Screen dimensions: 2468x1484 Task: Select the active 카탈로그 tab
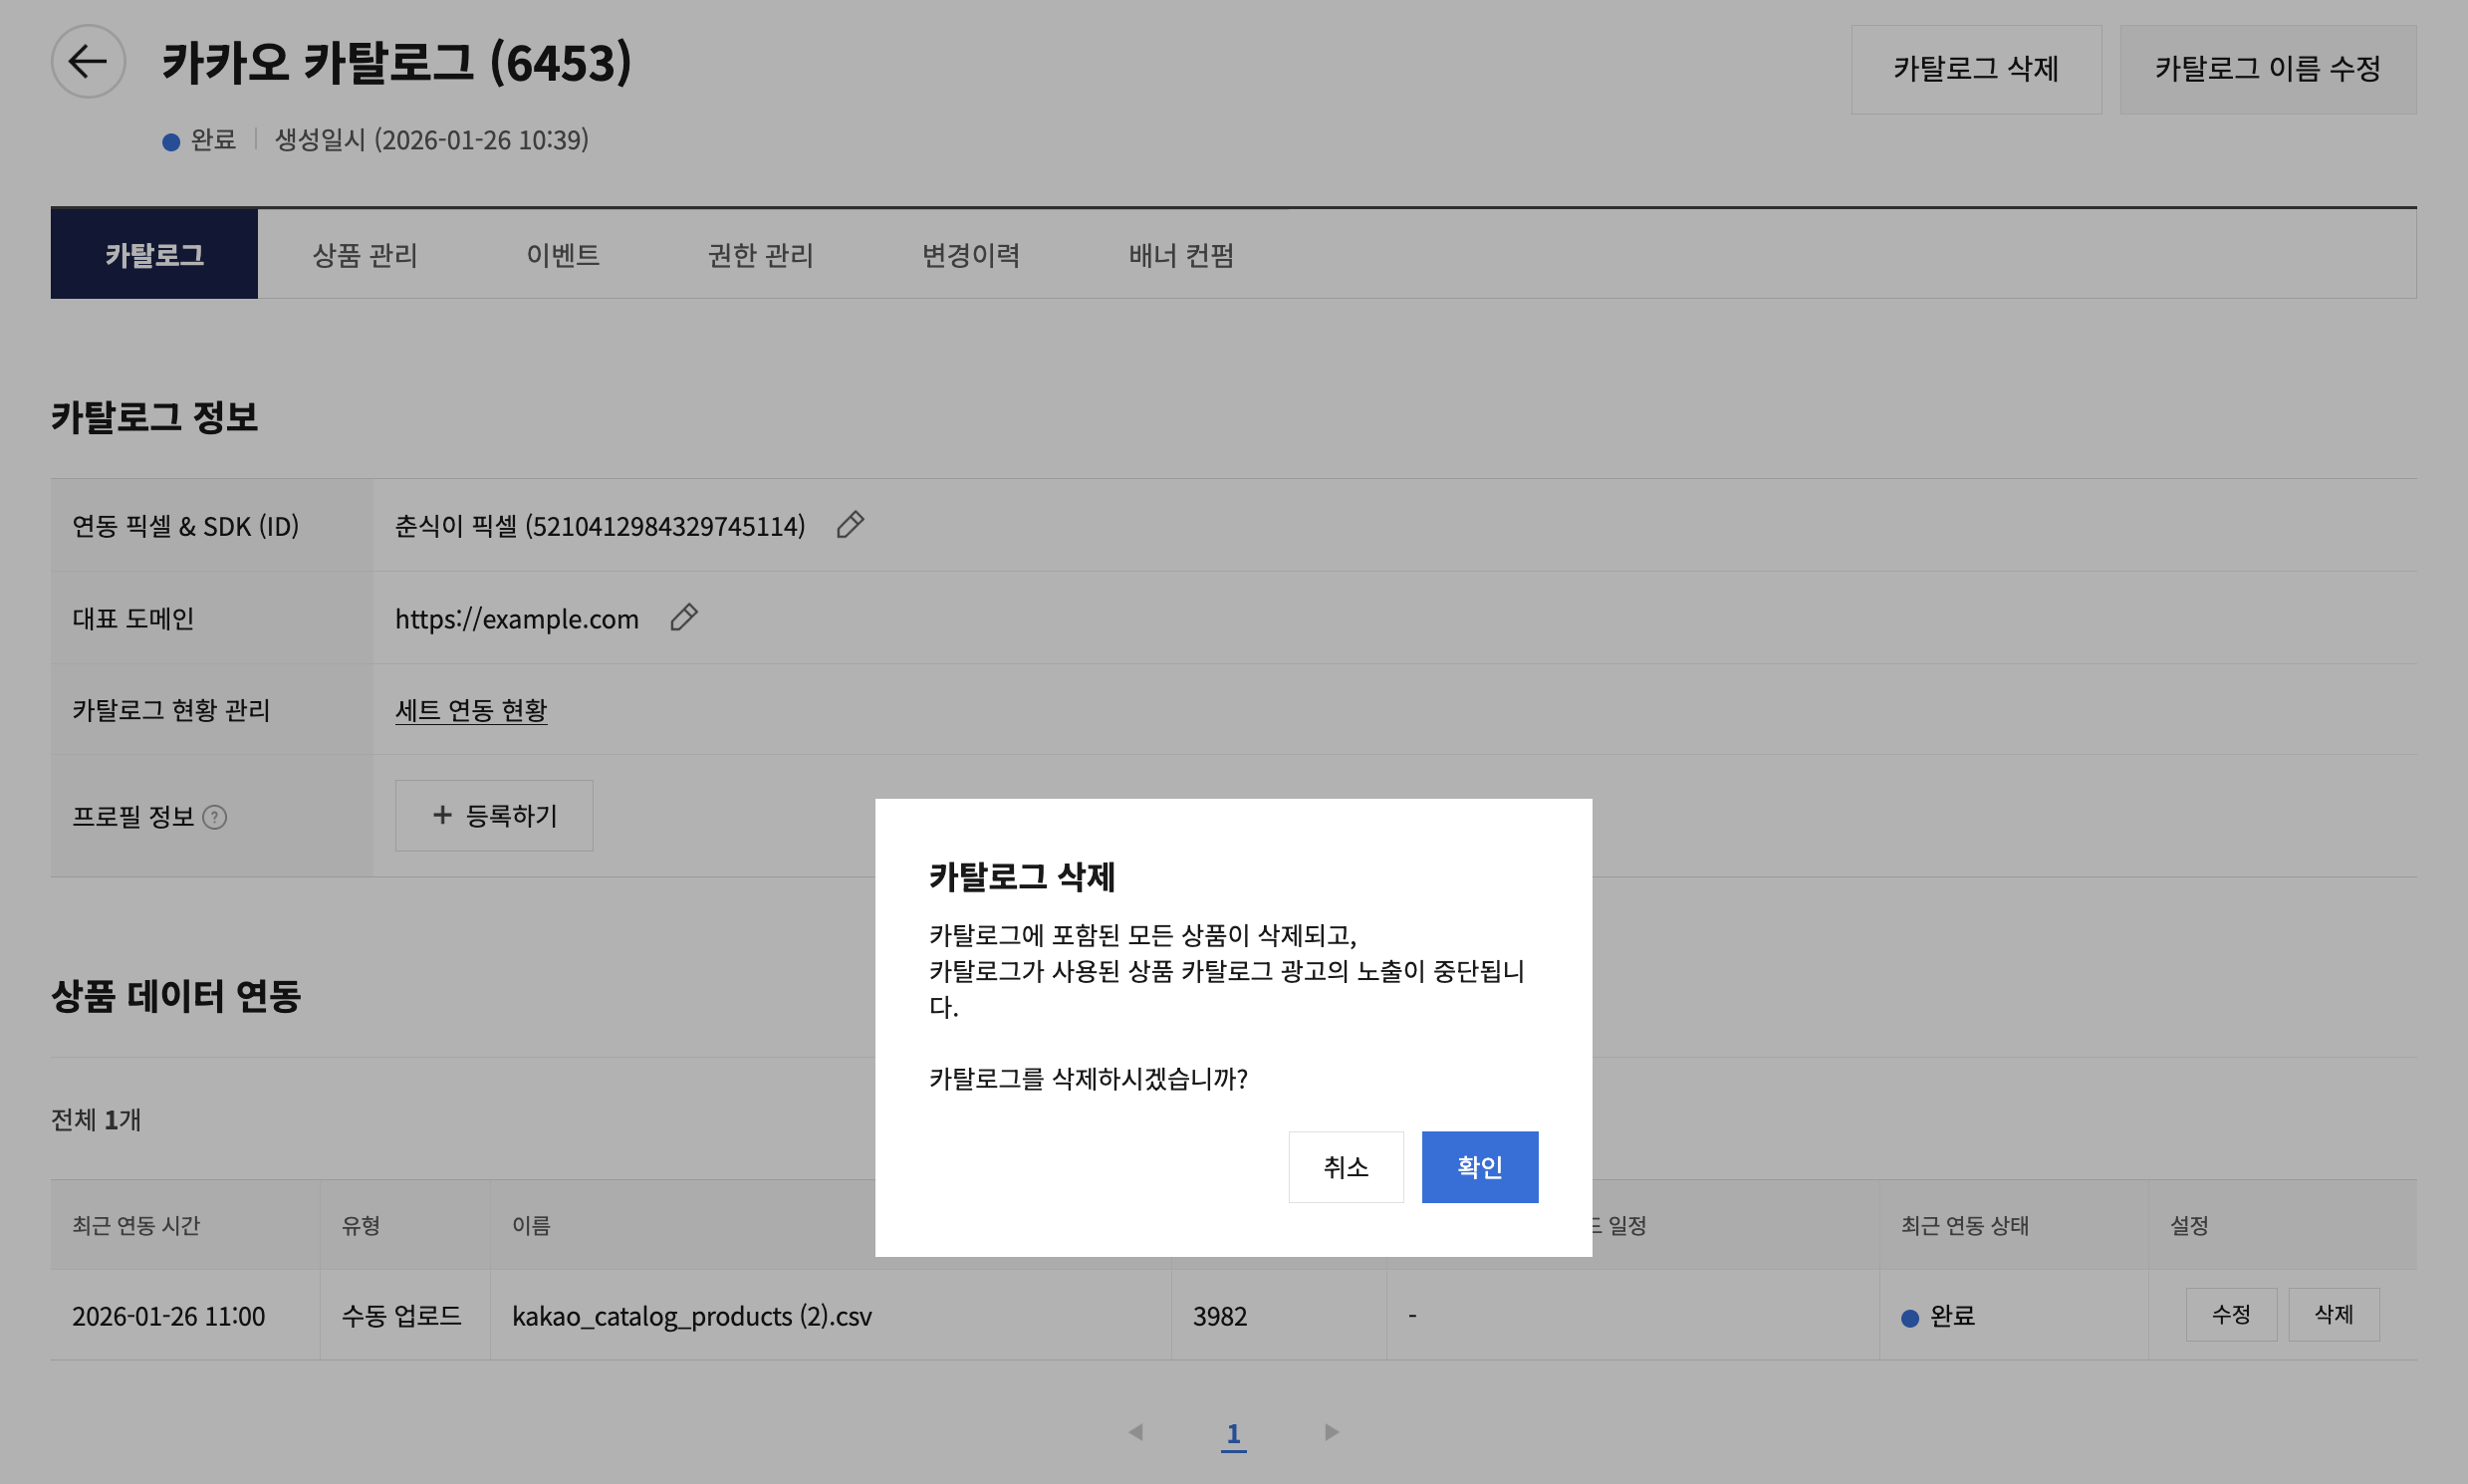click(x=154, y=255)
